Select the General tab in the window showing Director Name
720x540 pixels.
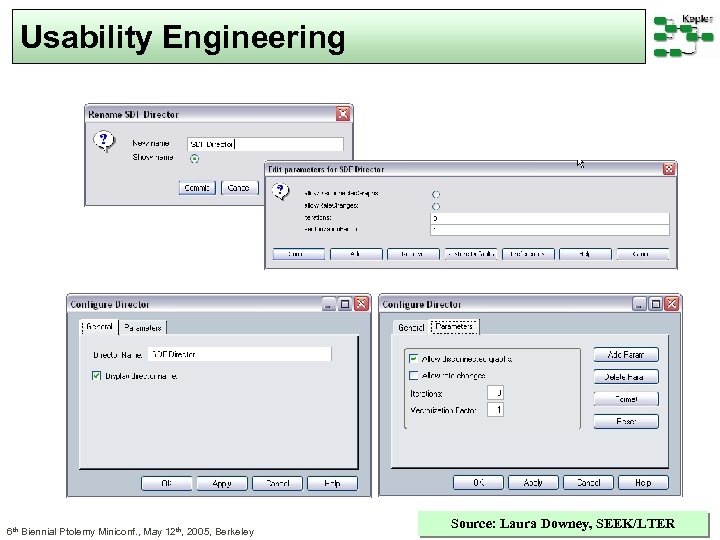pyautogui.click(x=99, y=327)
